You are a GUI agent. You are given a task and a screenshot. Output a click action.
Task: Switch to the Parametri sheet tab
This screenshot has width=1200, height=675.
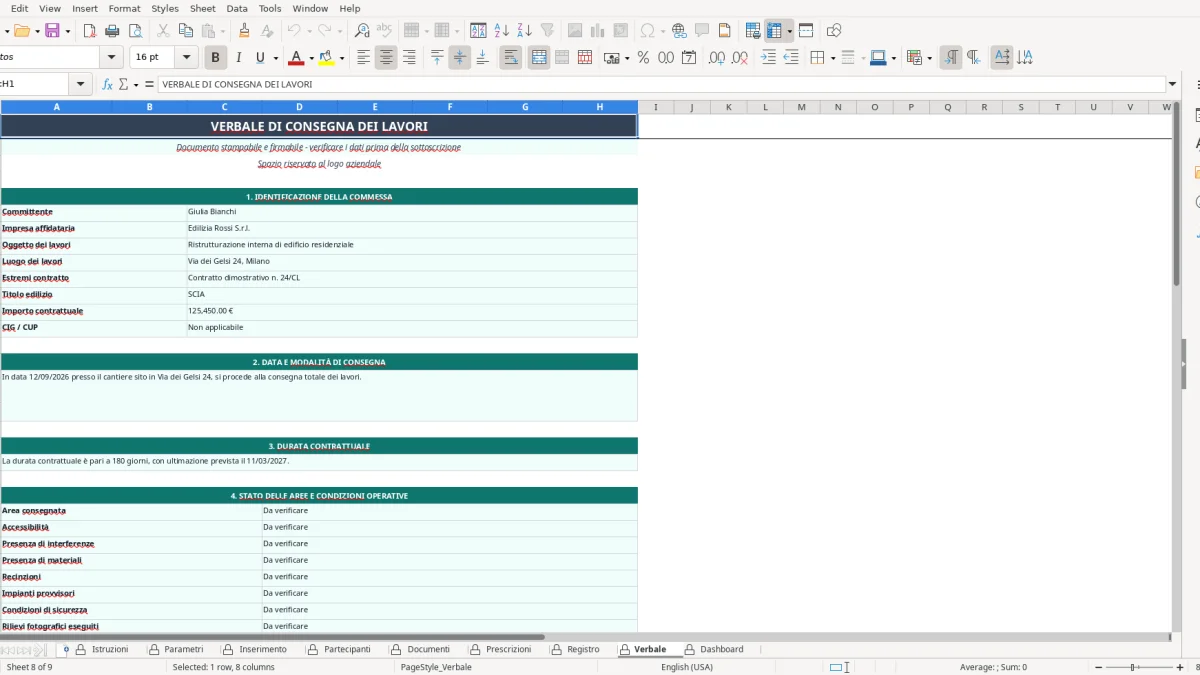click(183, 650)
